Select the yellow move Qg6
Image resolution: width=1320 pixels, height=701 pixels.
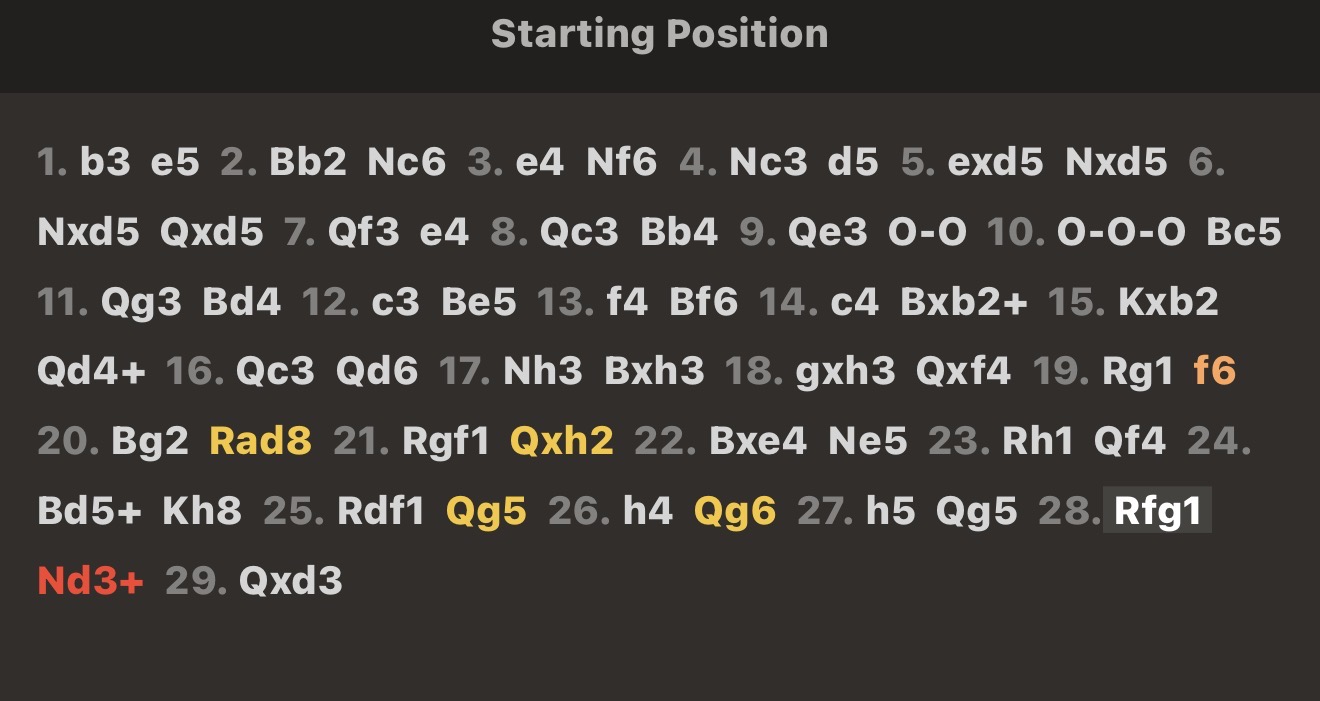[x=734, y=511]
